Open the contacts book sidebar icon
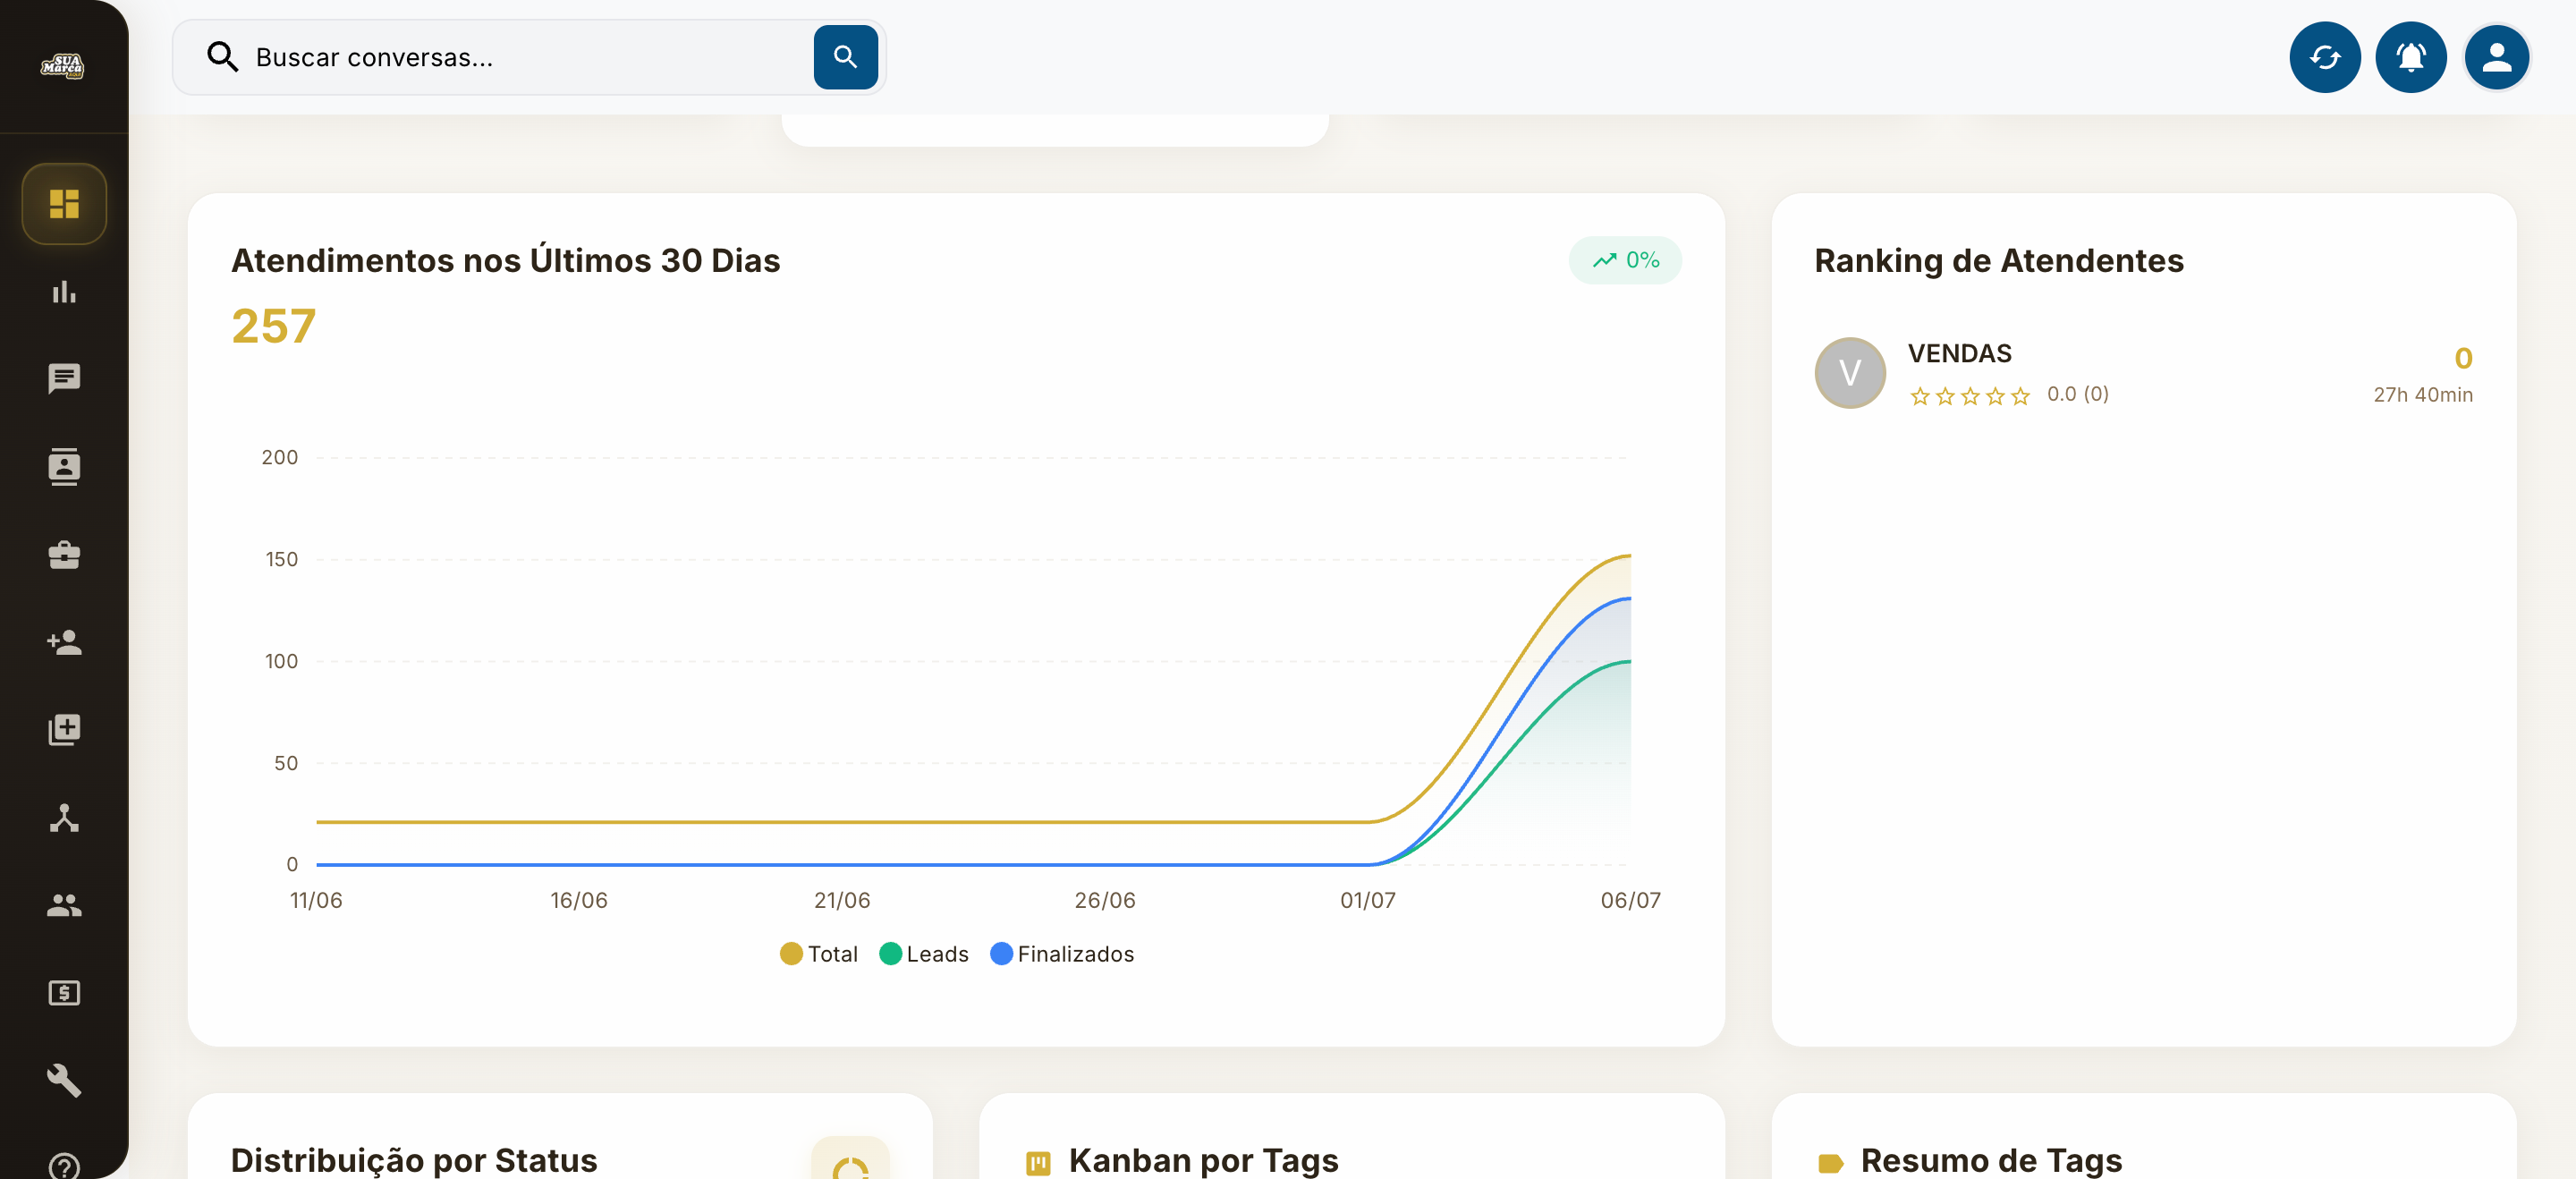 (x=64, y=467)
